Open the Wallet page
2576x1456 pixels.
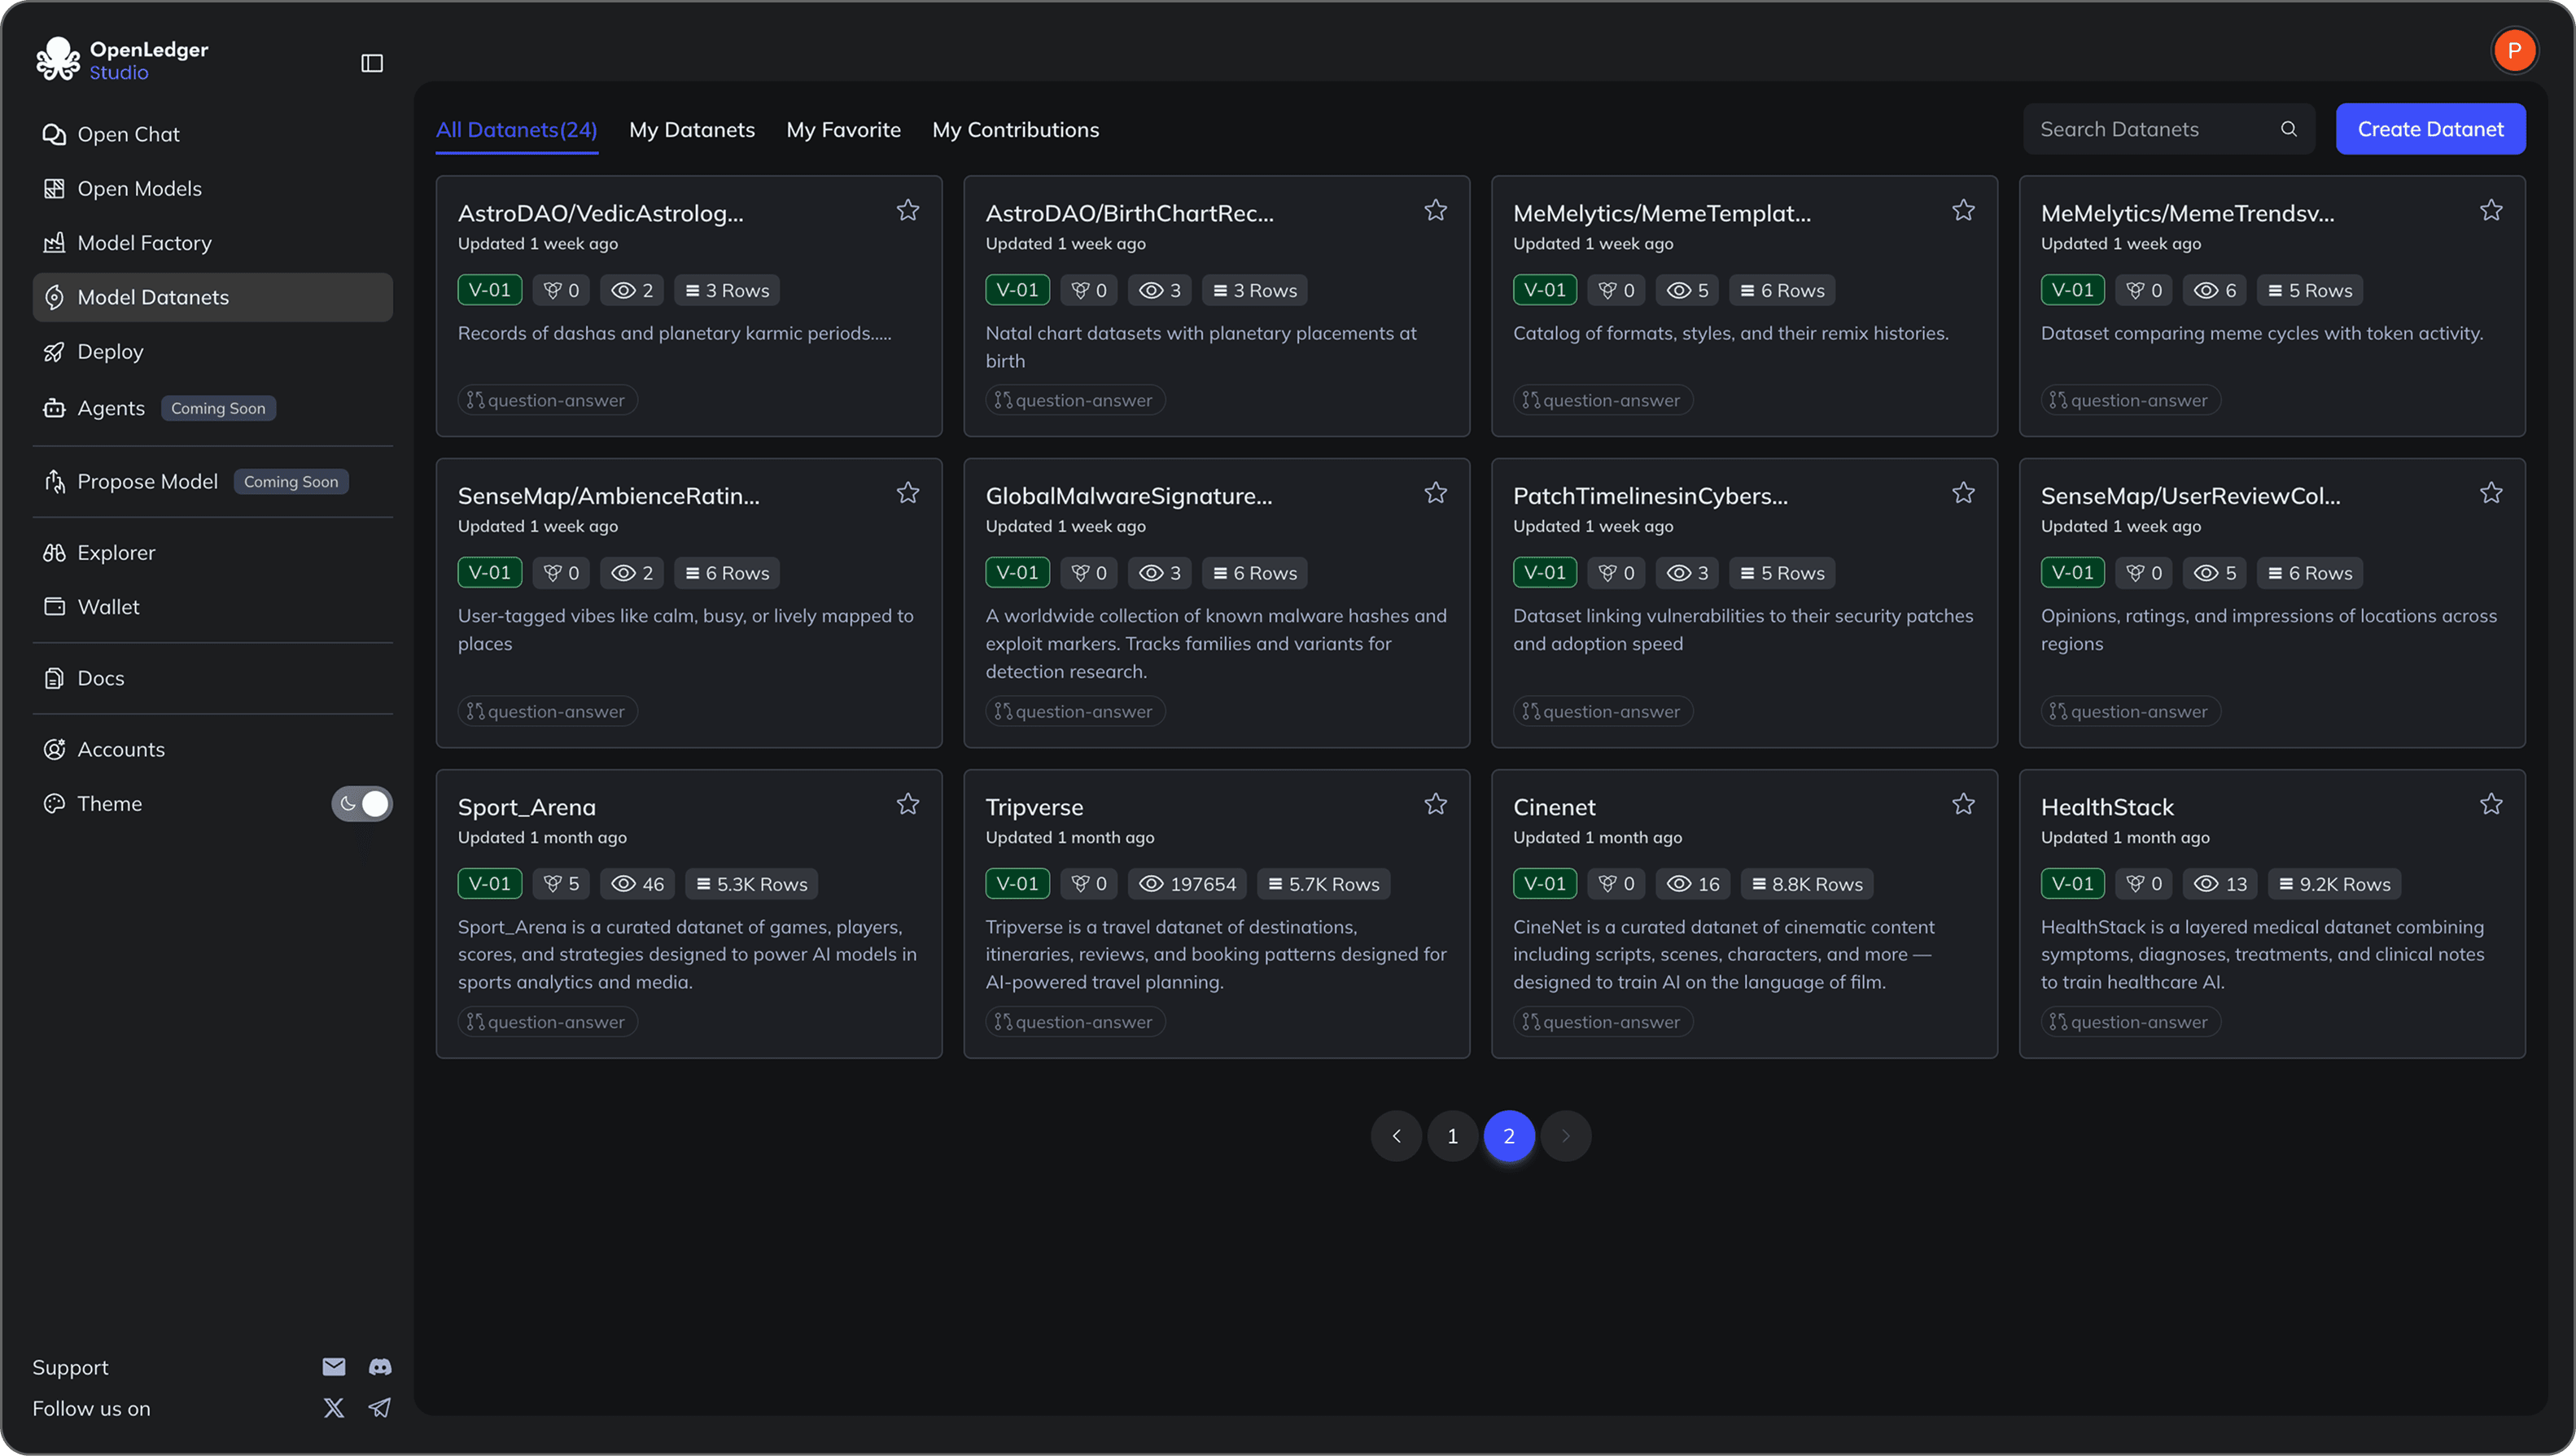(108, 606)
